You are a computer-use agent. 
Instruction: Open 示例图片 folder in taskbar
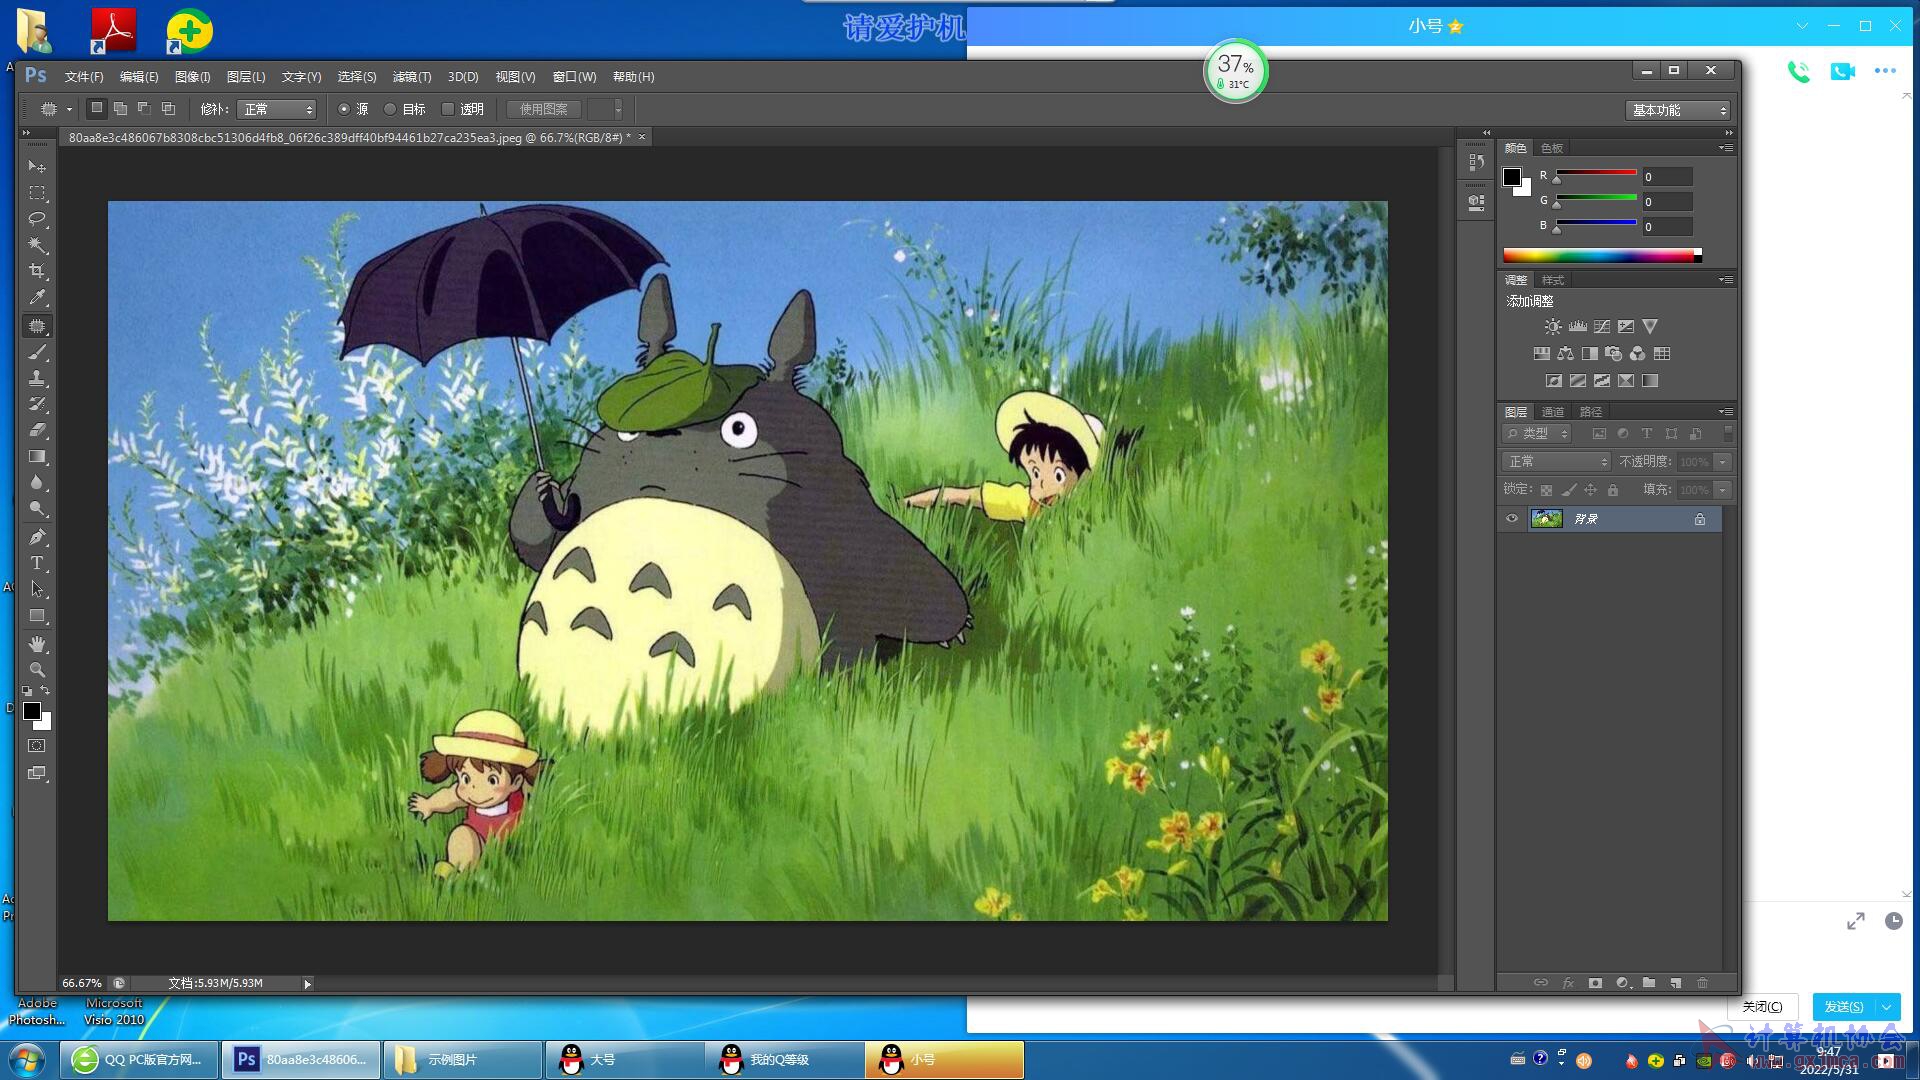pos(452,1059)
